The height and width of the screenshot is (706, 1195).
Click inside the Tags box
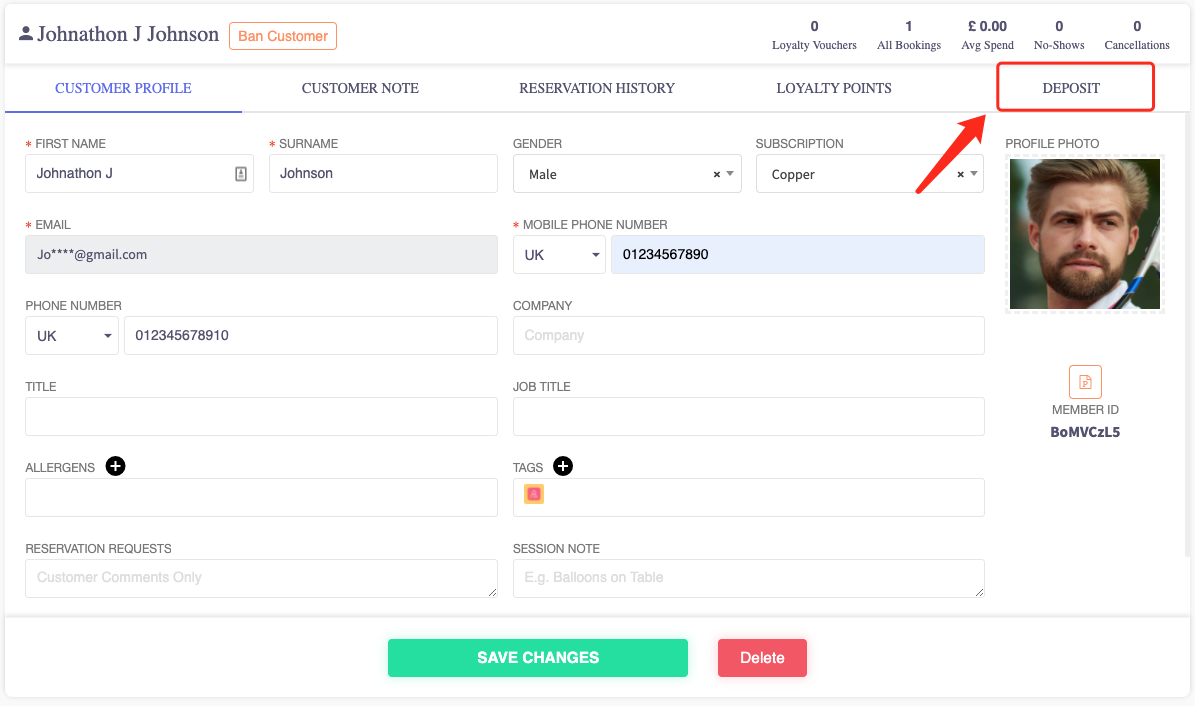748,497
